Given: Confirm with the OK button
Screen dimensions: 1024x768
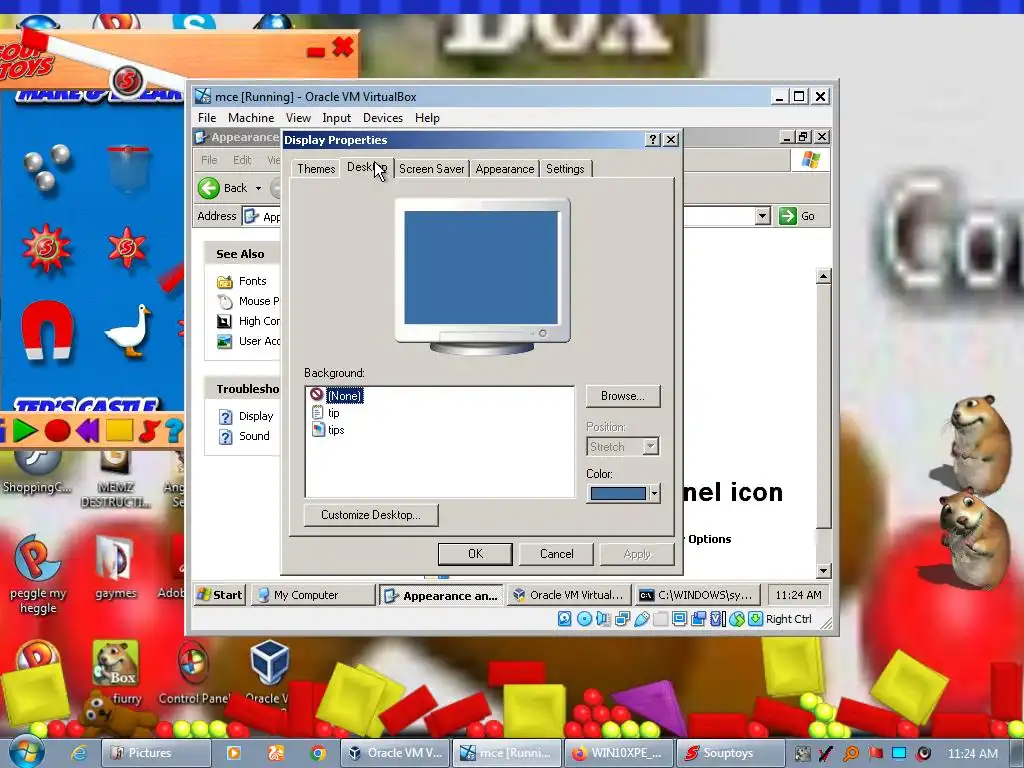Looking at the screenshot, I should pyautogui.click(x=475, y=554).
